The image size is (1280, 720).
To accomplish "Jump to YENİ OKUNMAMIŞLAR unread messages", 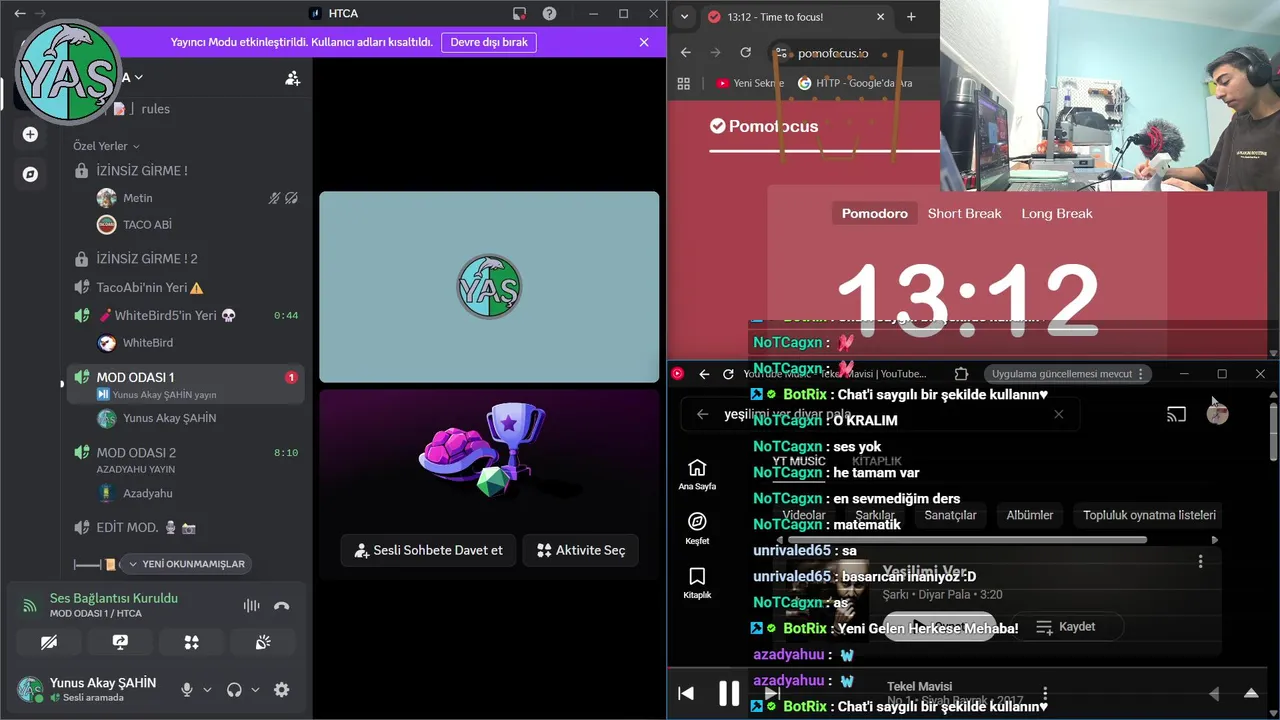I will [185, 564].
